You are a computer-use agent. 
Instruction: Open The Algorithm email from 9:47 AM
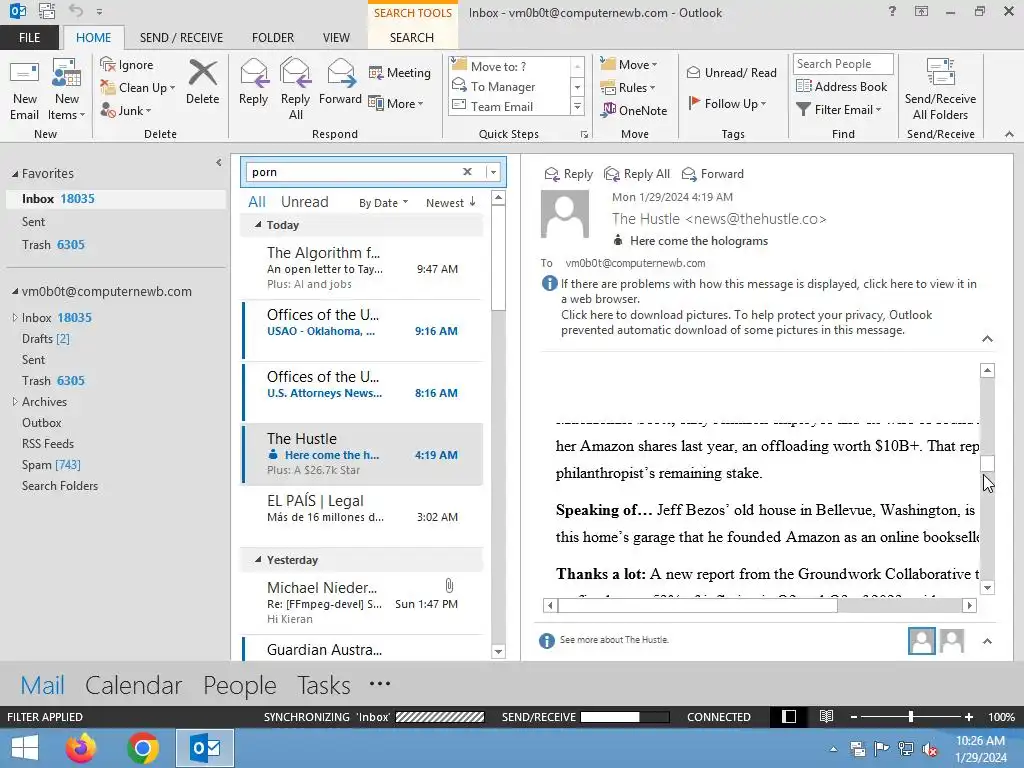point(363,267)
